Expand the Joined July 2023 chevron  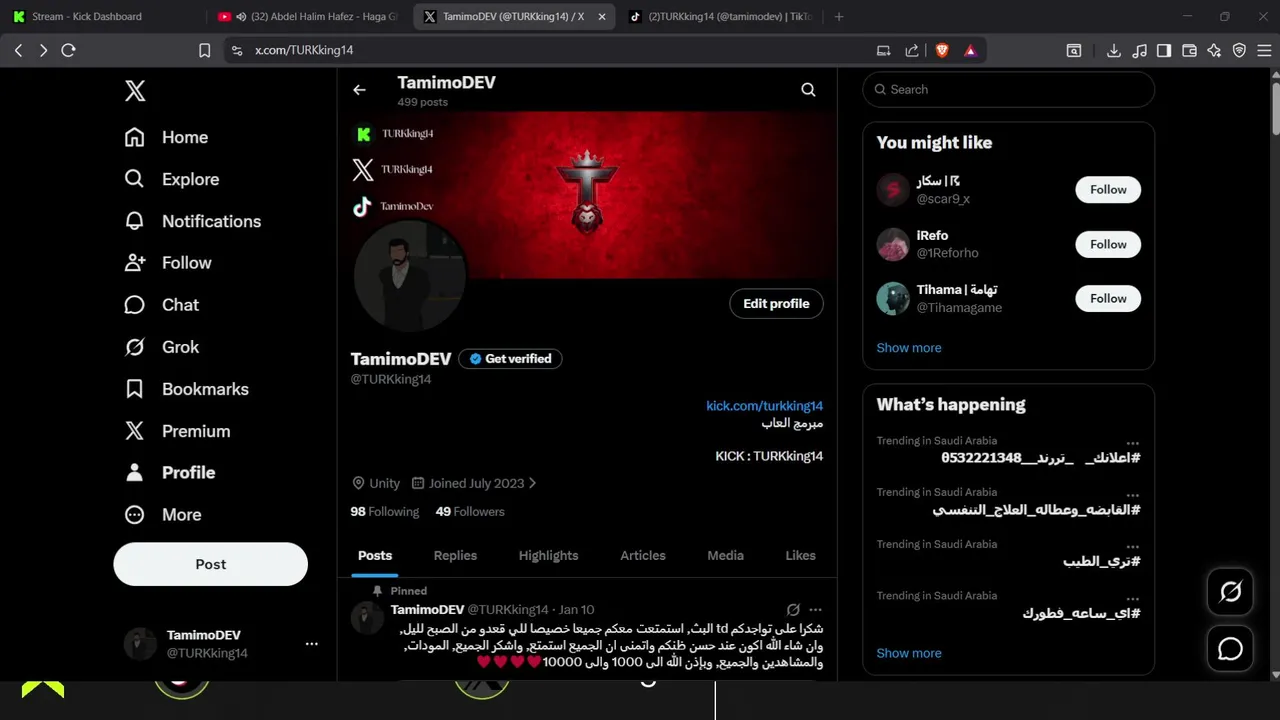[532, 483]
